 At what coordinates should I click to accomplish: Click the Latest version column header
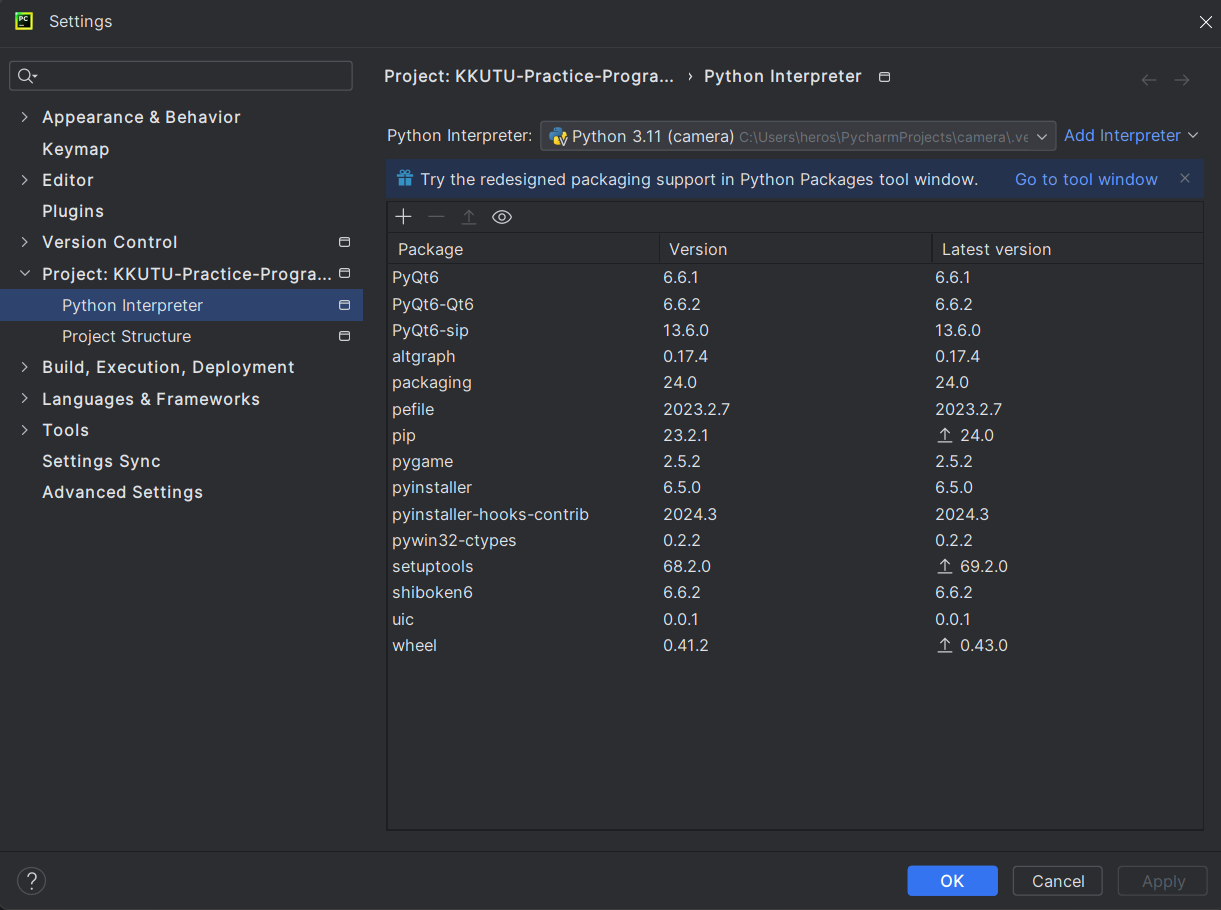pos(1067,249)
